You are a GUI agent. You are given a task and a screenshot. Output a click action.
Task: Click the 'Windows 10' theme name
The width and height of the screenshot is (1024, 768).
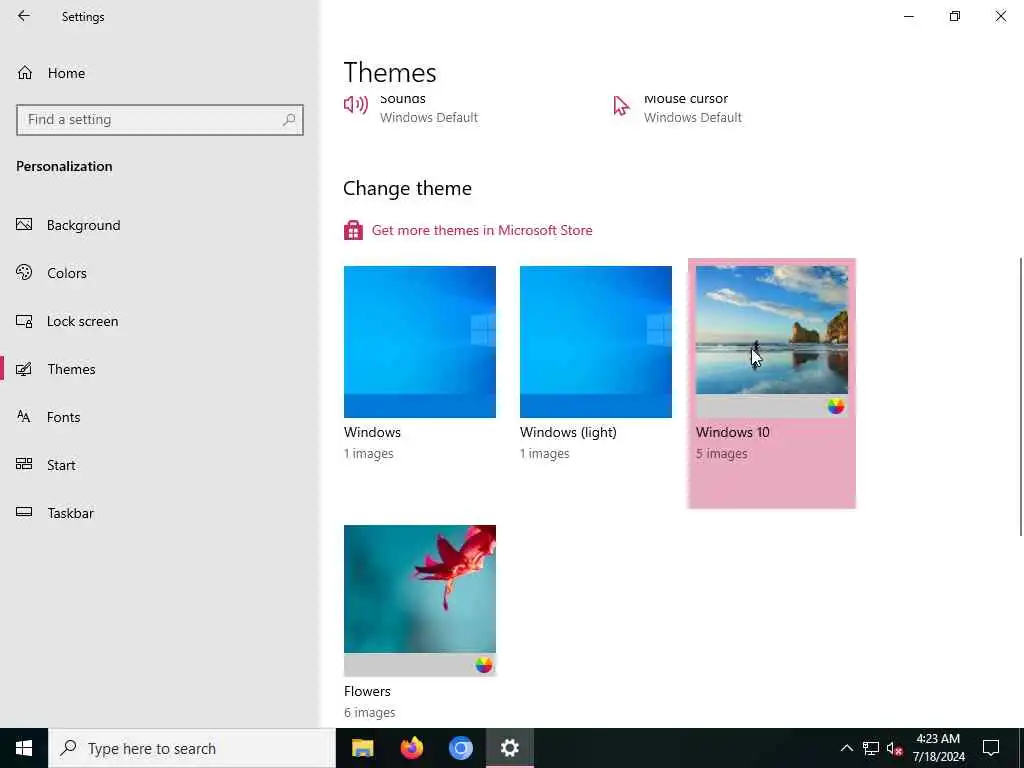(733, 432)
